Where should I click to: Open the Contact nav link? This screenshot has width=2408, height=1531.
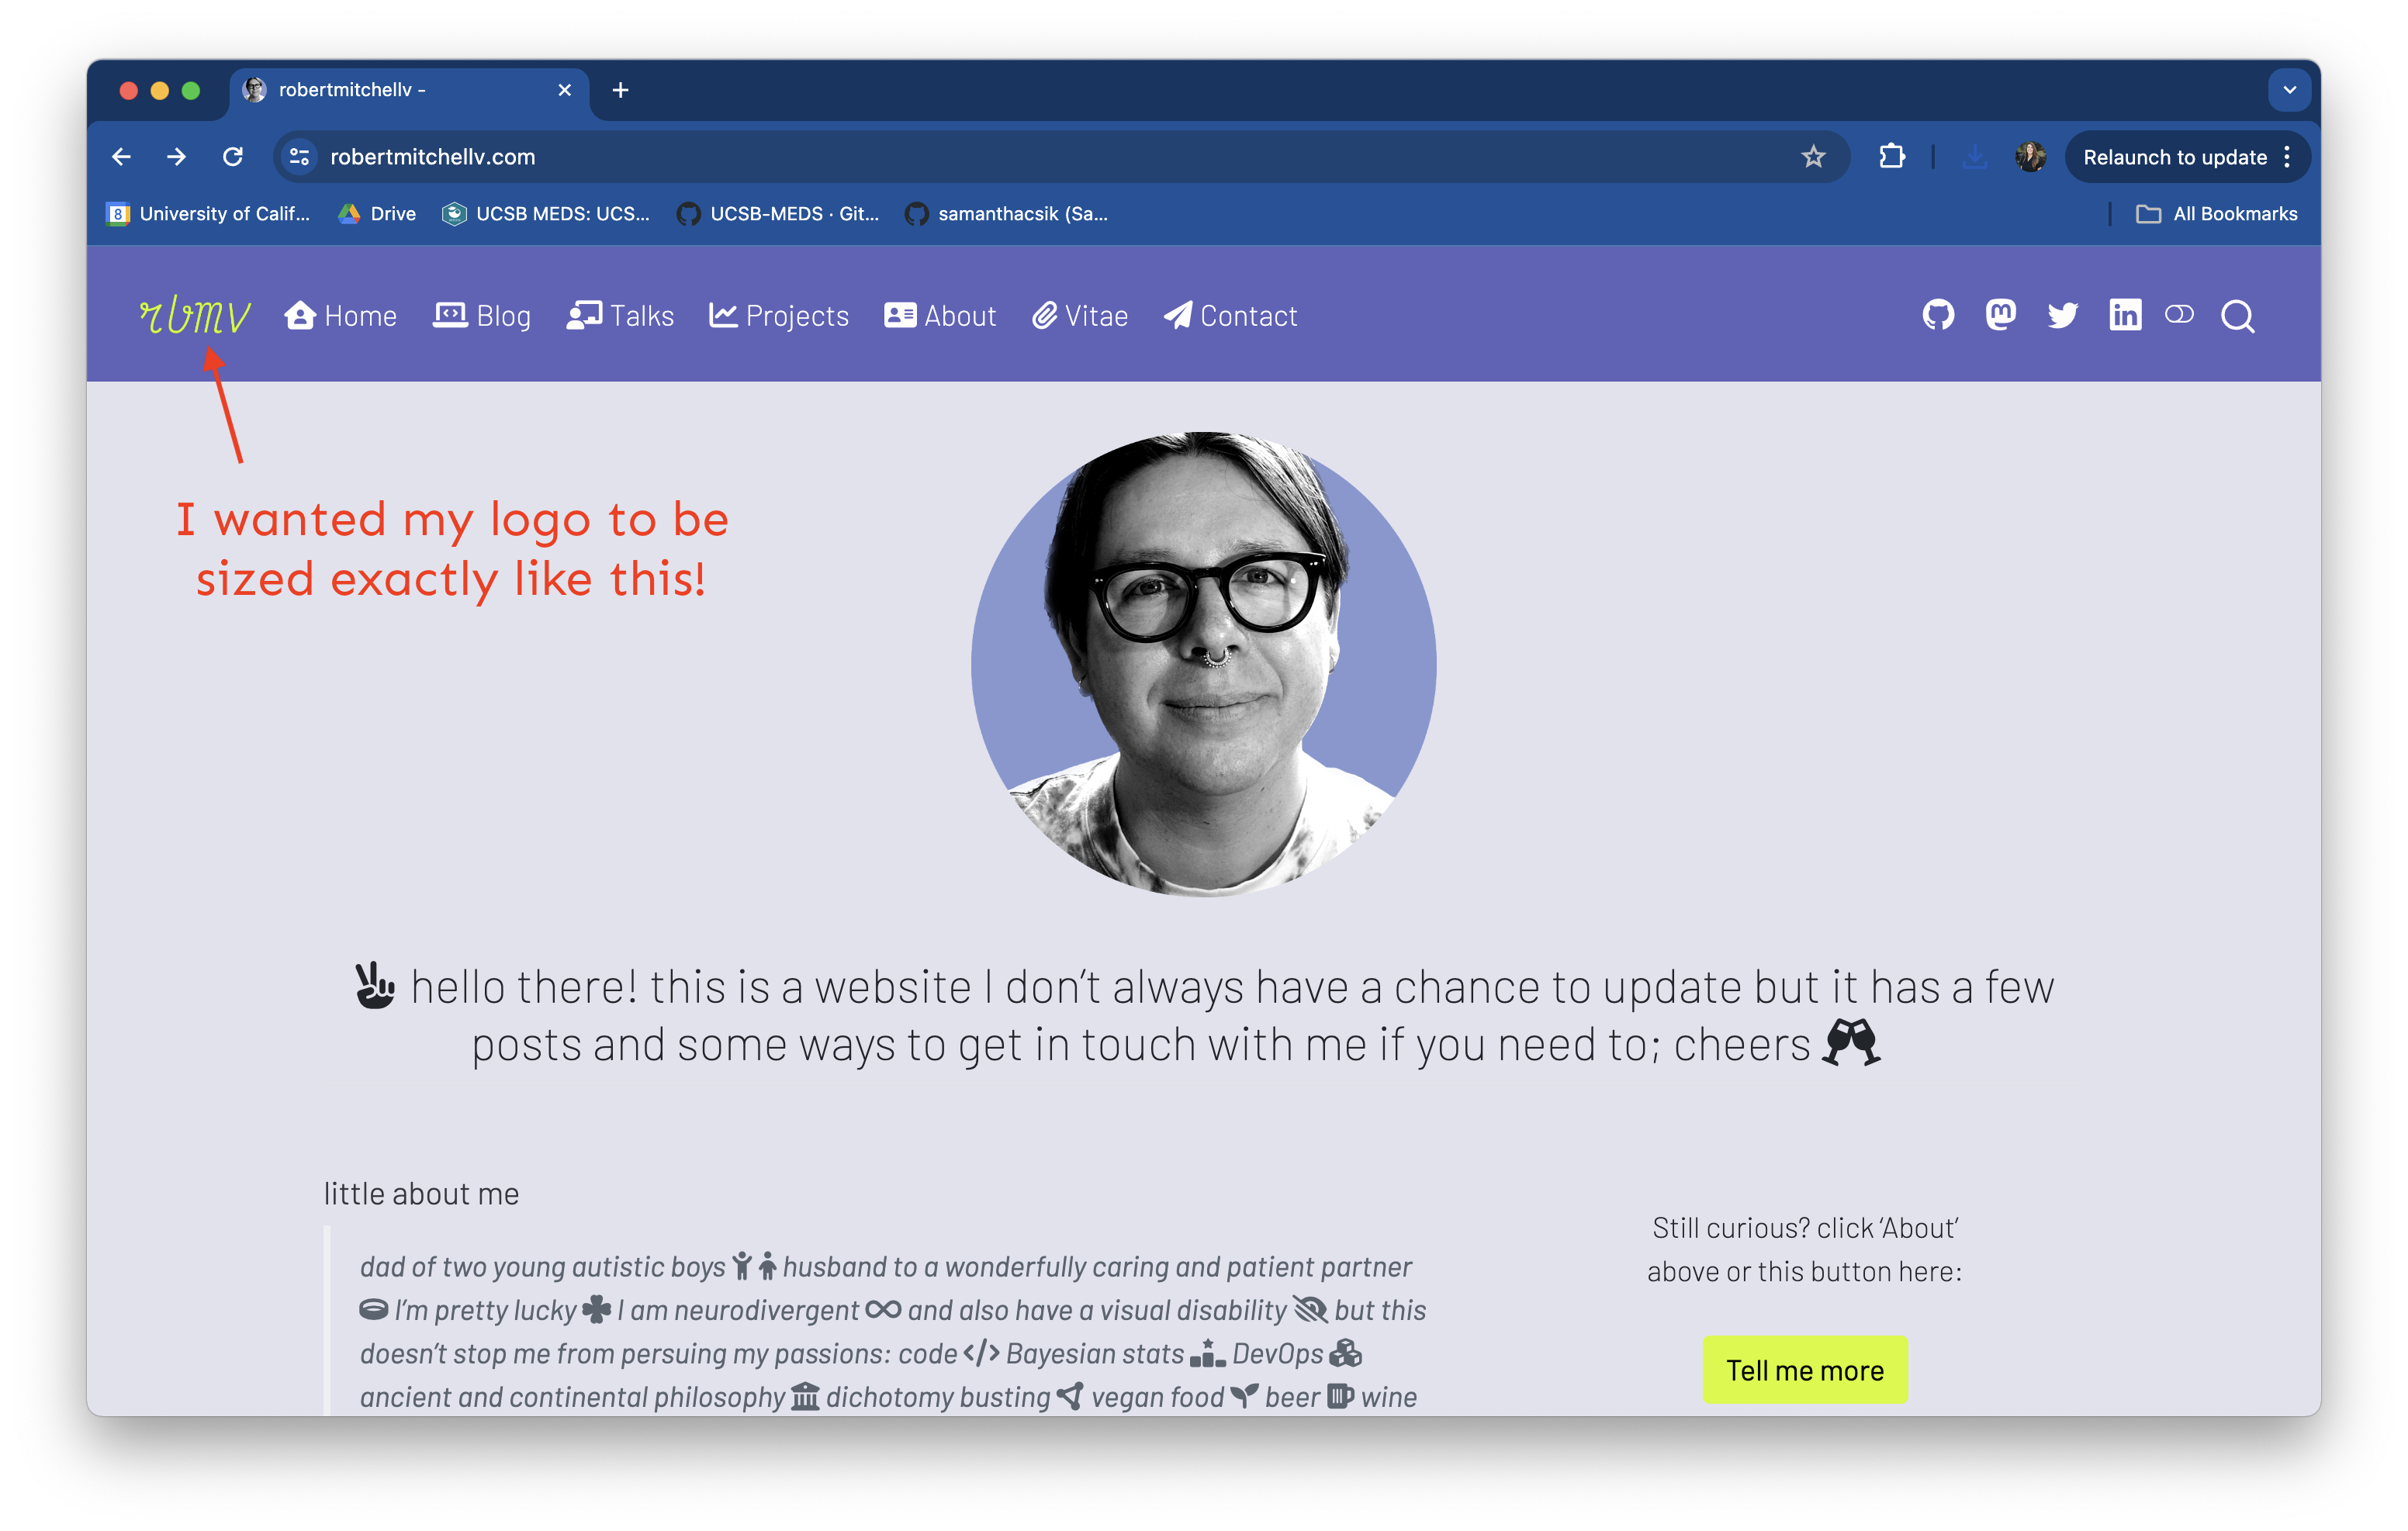click(1231, 316)
